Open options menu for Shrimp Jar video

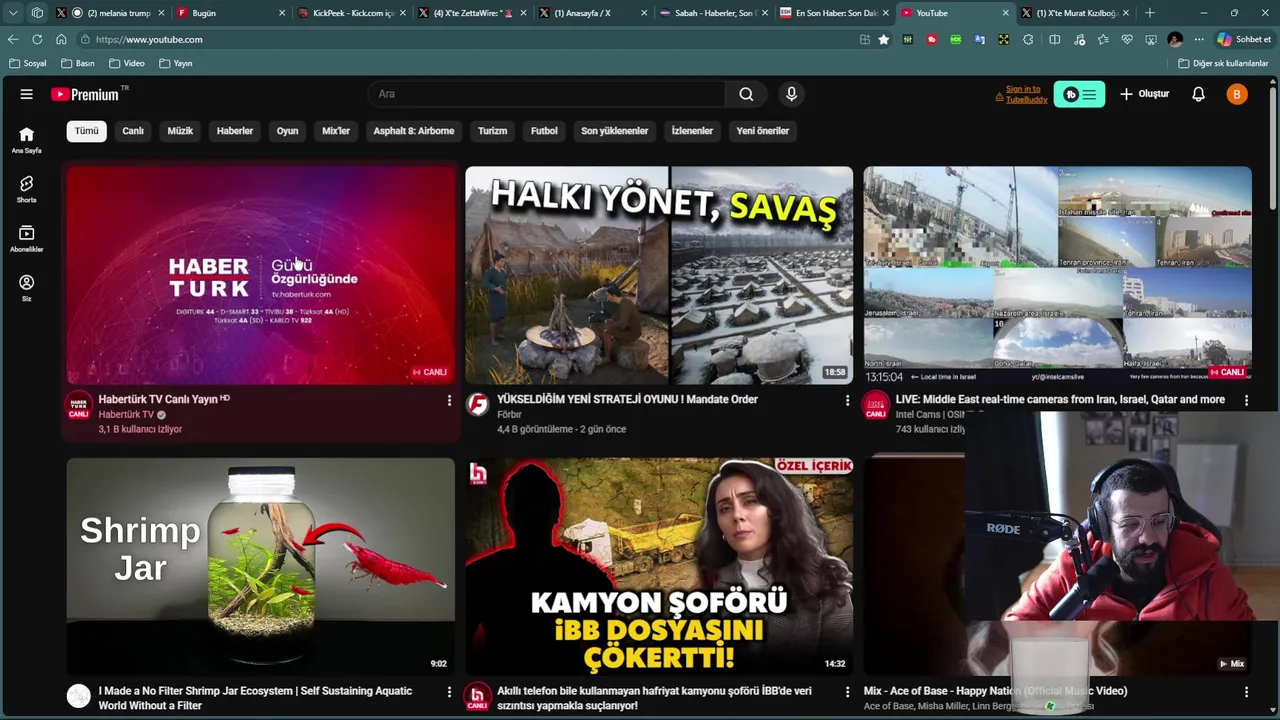(x=449, y=692)
